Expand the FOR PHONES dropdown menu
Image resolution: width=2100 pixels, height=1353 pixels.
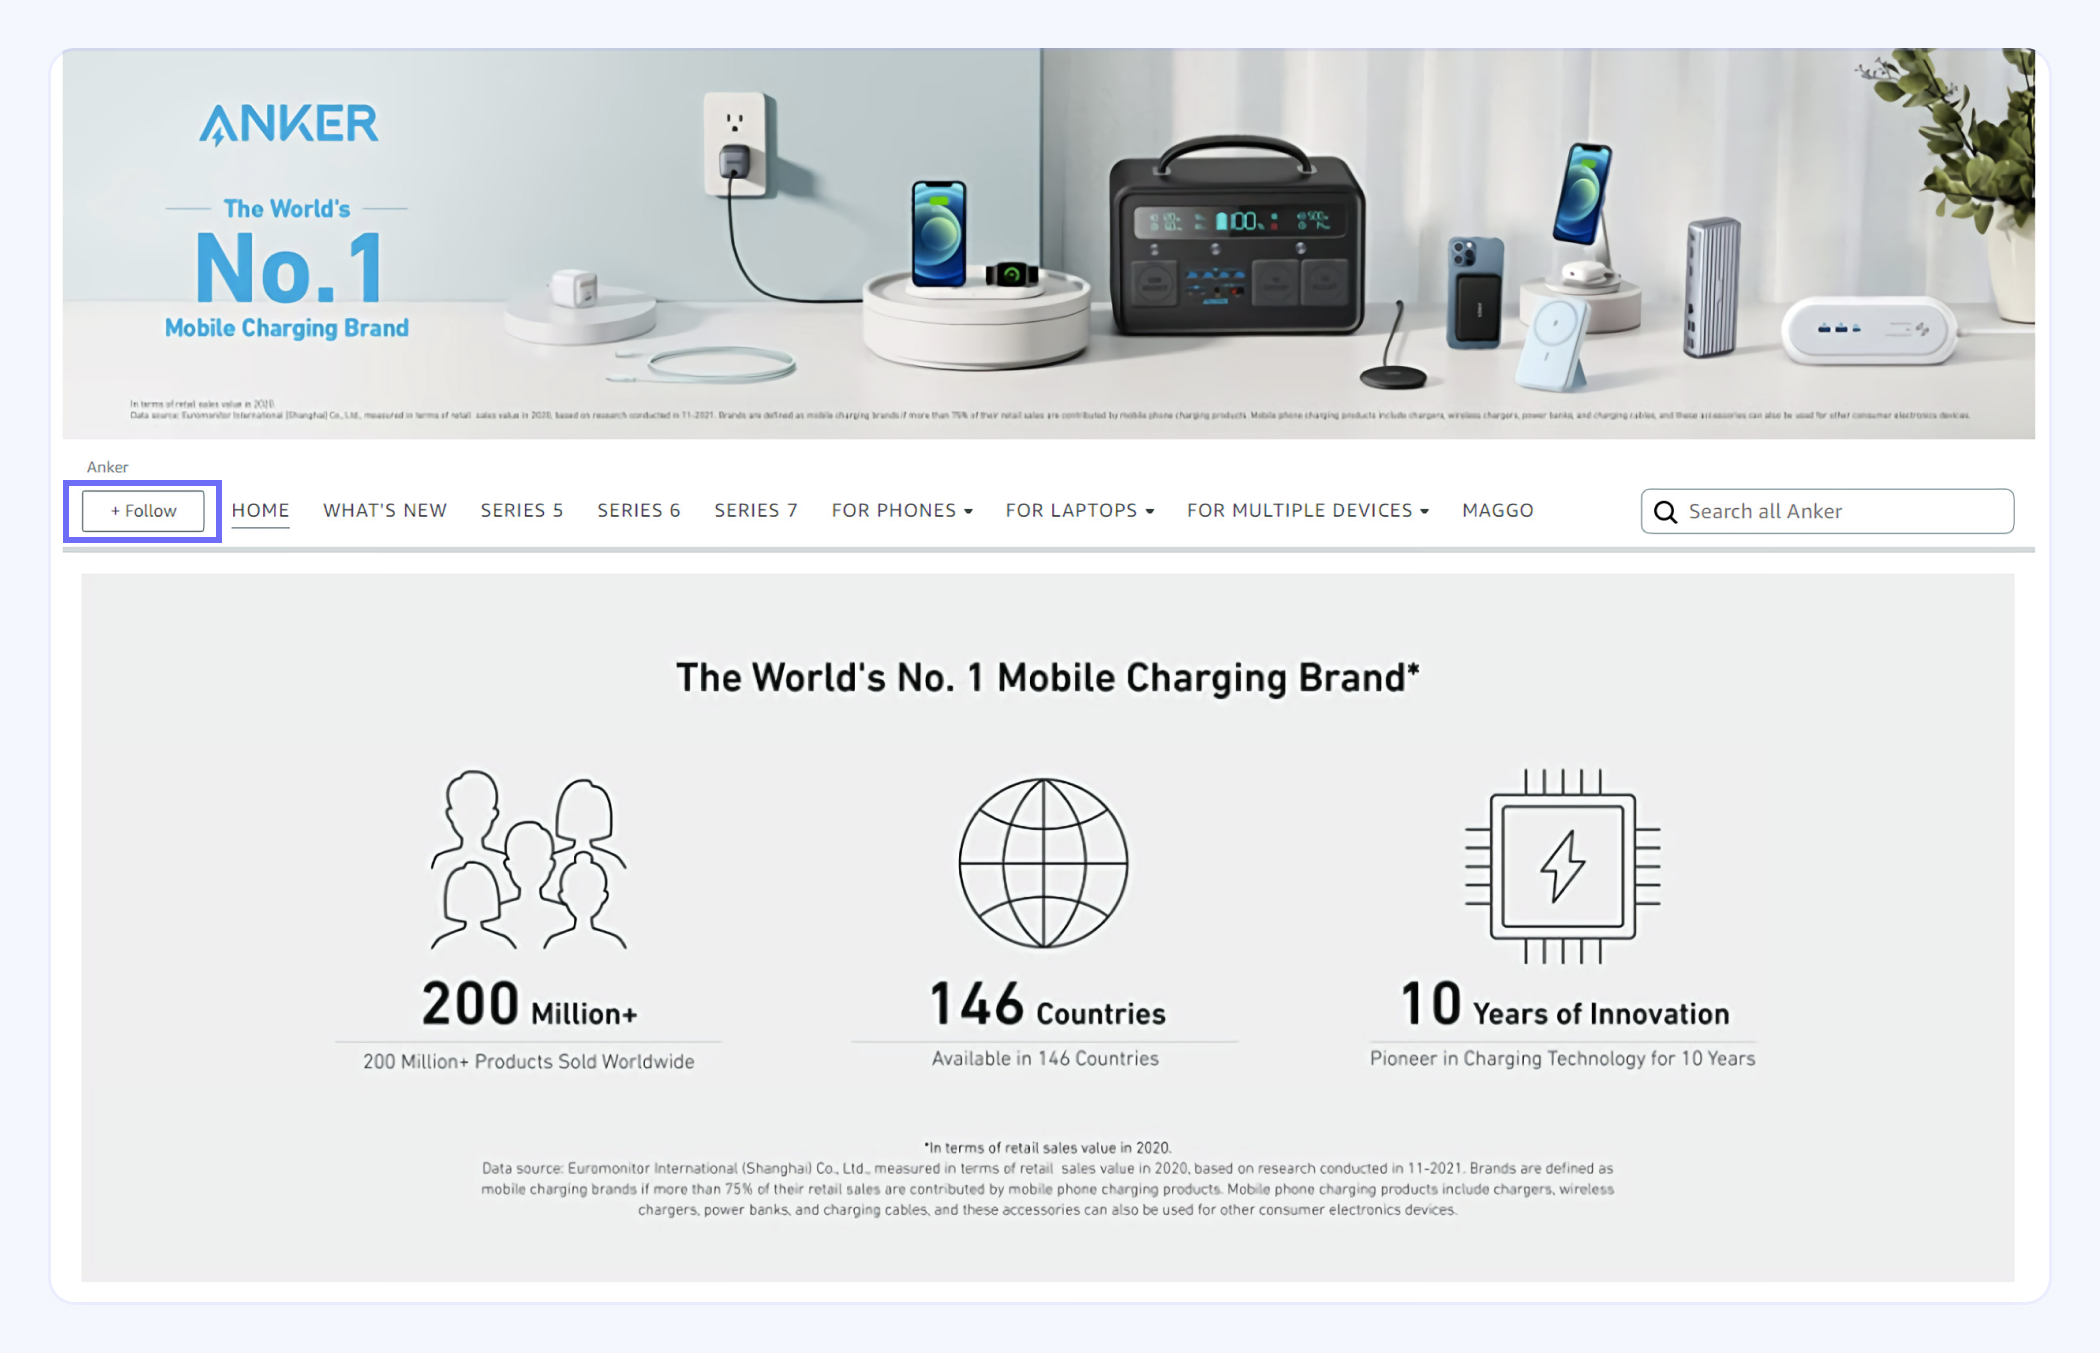pos(902,510)
